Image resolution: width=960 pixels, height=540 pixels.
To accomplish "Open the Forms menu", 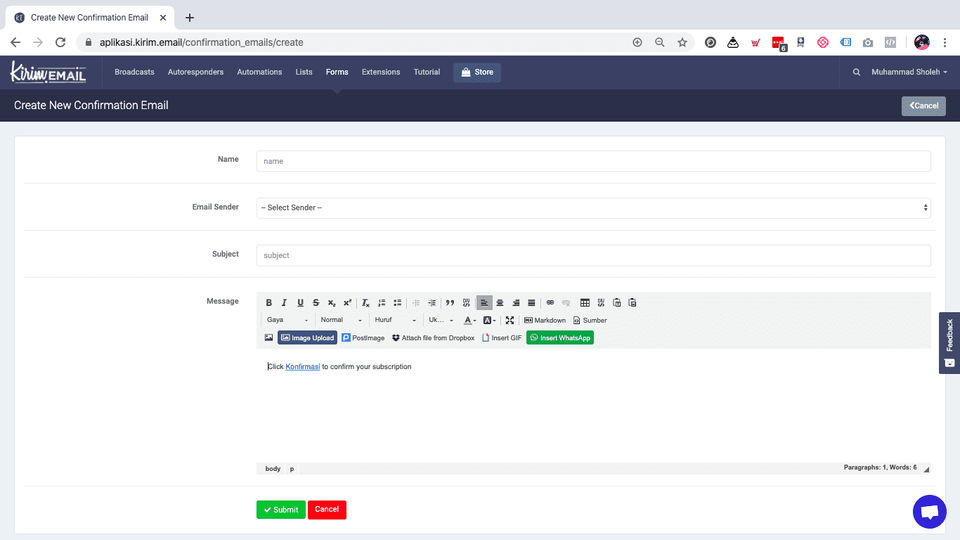I will 337,72.
